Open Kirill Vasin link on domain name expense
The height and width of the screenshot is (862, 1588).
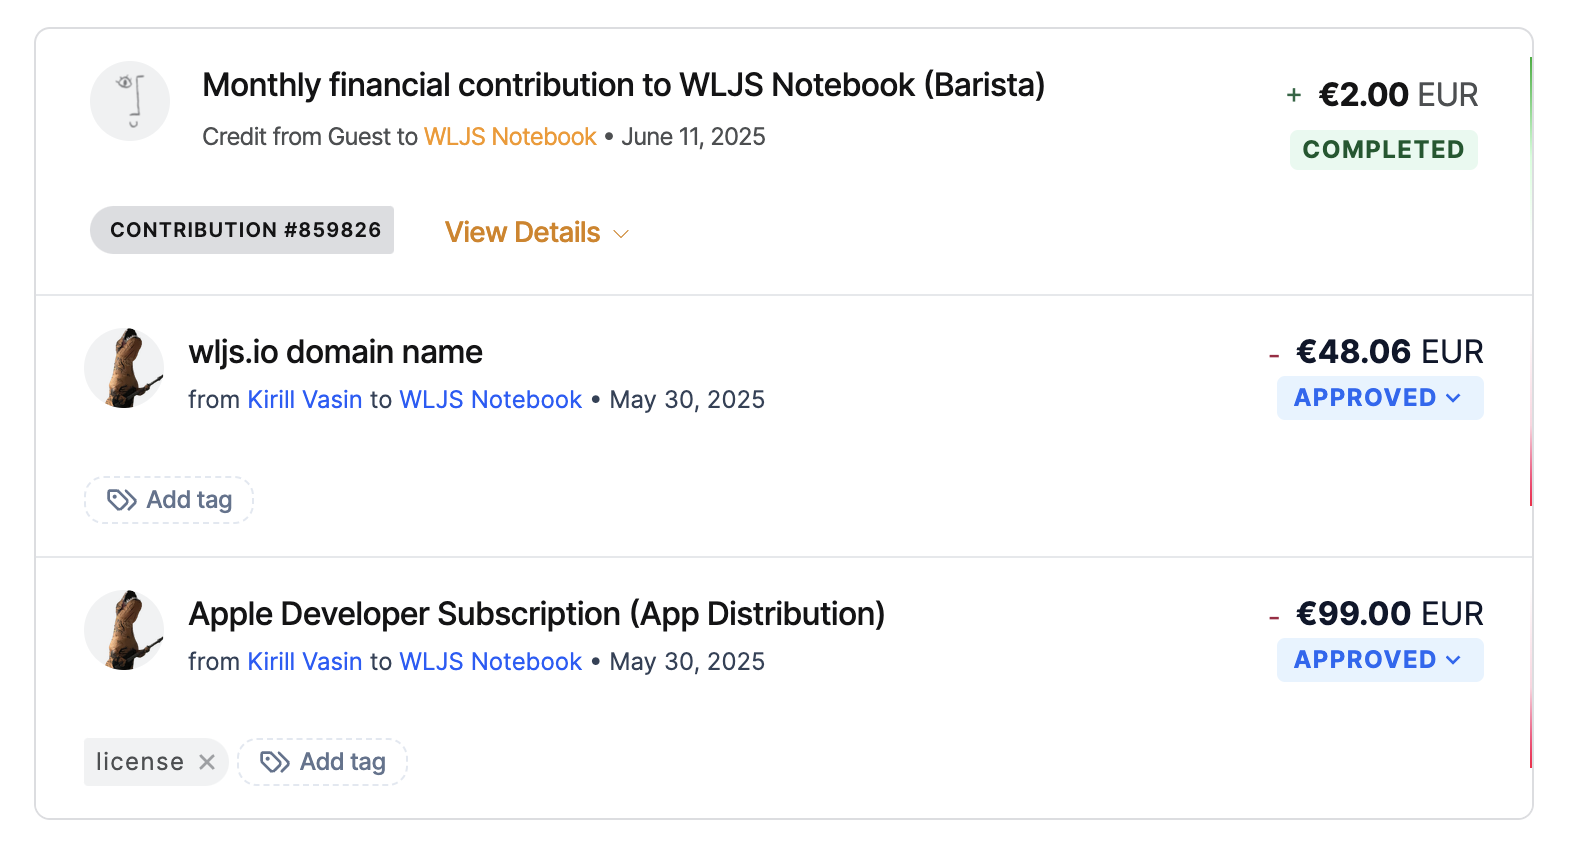tap(305, 400)
